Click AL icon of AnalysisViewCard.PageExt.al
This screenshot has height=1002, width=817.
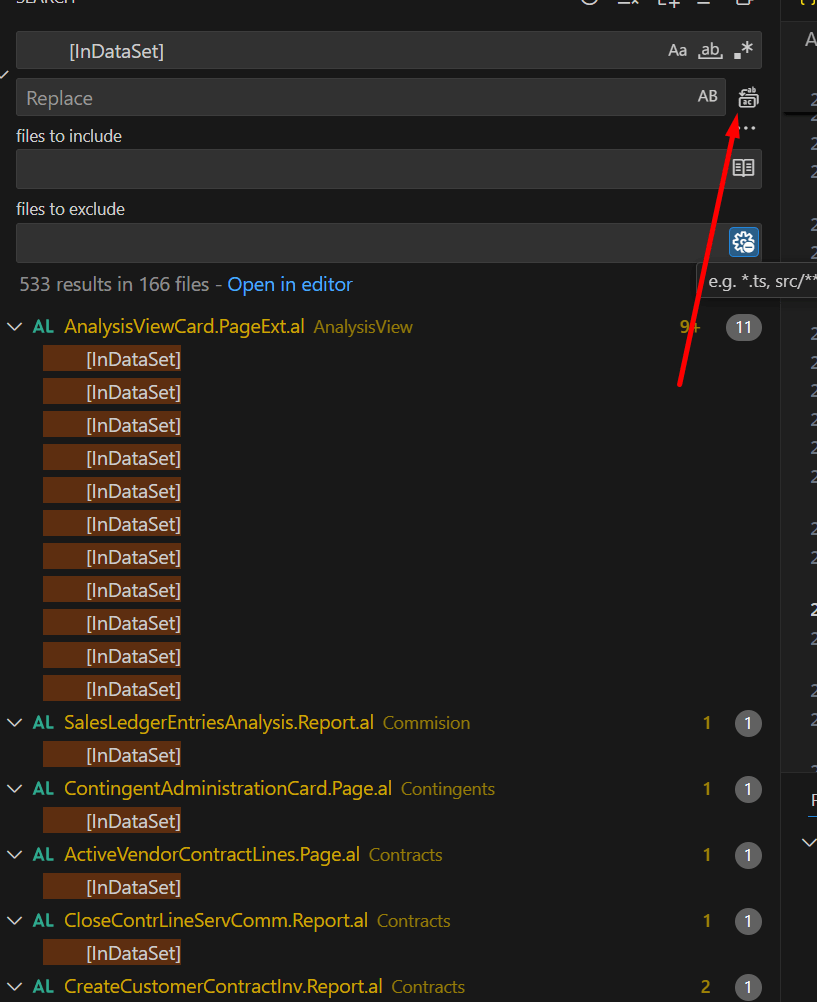(x=43, y=327)
